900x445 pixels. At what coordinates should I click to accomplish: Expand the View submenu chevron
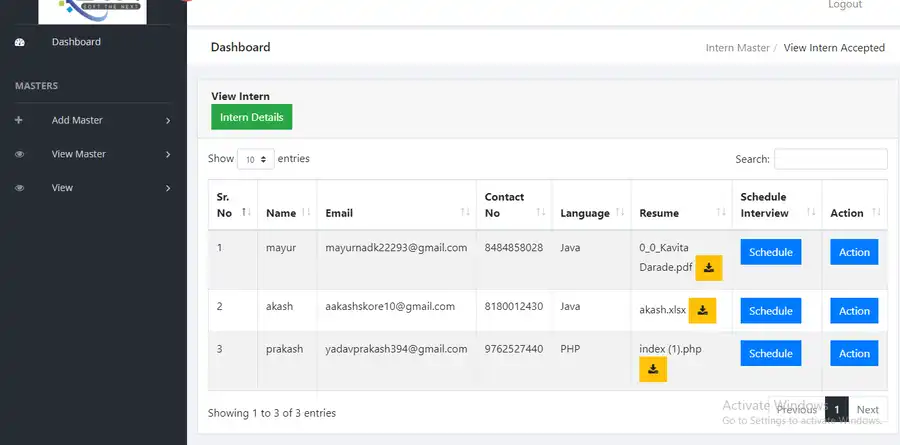[x=168, y=189]
